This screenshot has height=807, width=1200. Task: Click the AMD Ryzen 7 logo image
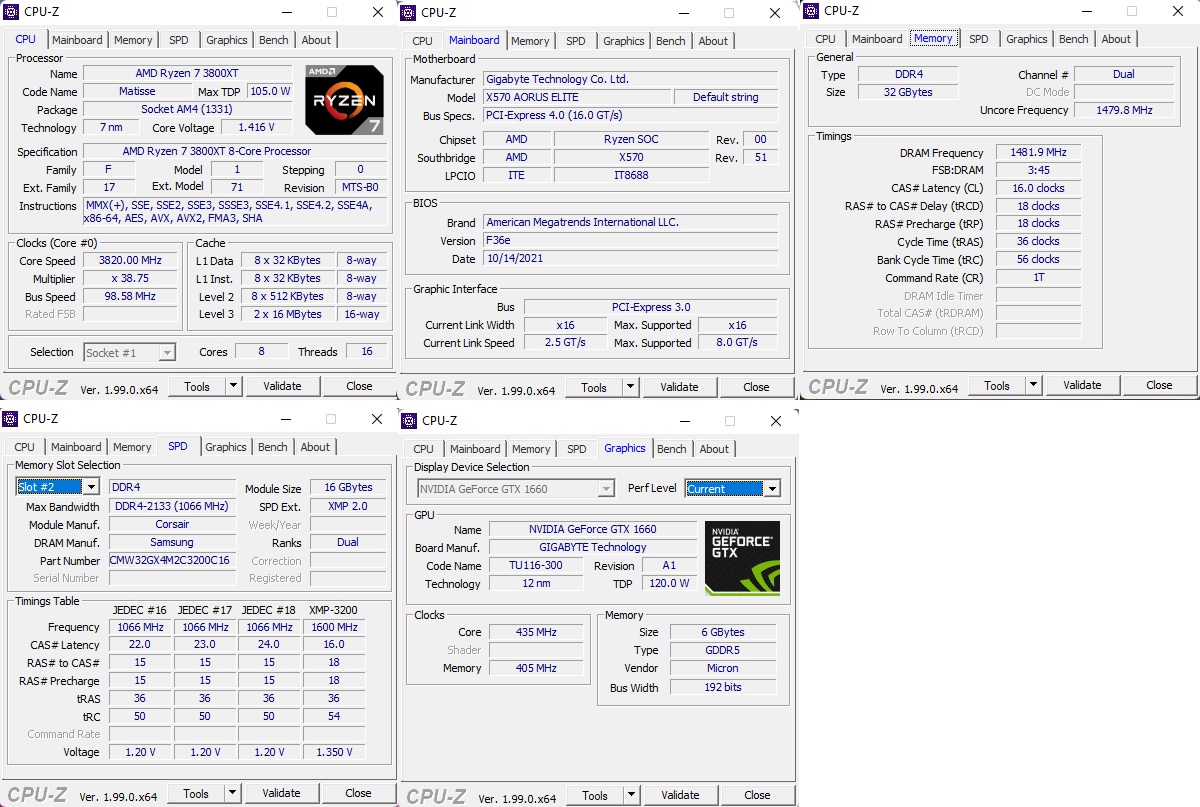click(344, 100)
